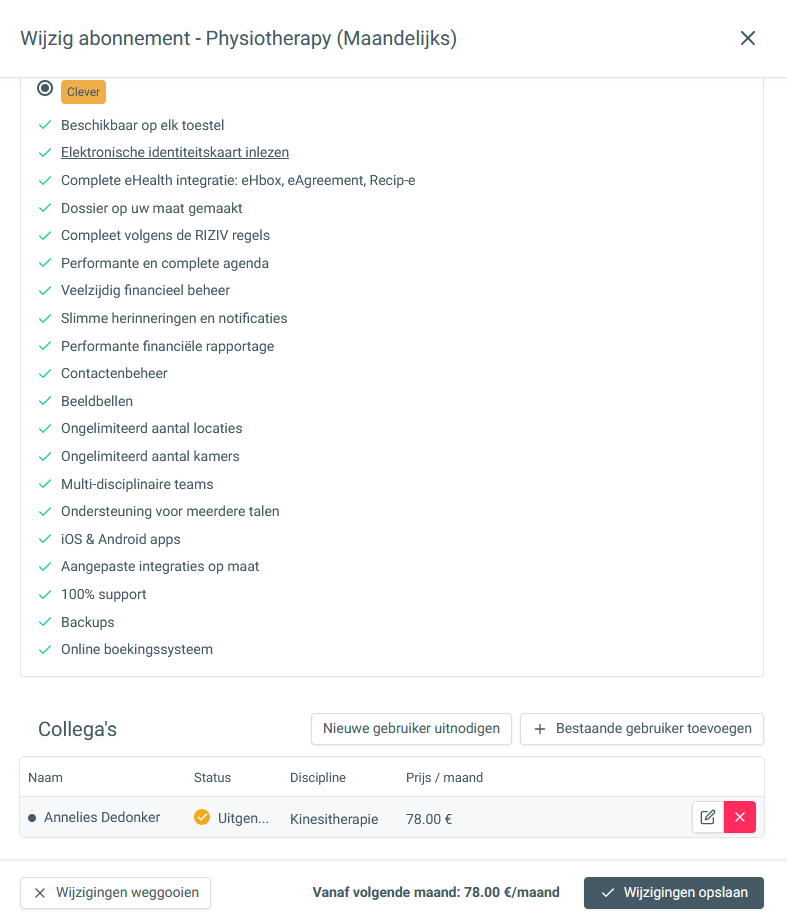Save changes with Wijzigingen opslaan
Screen dimensions: 787x922
click(x=674, y=893)
